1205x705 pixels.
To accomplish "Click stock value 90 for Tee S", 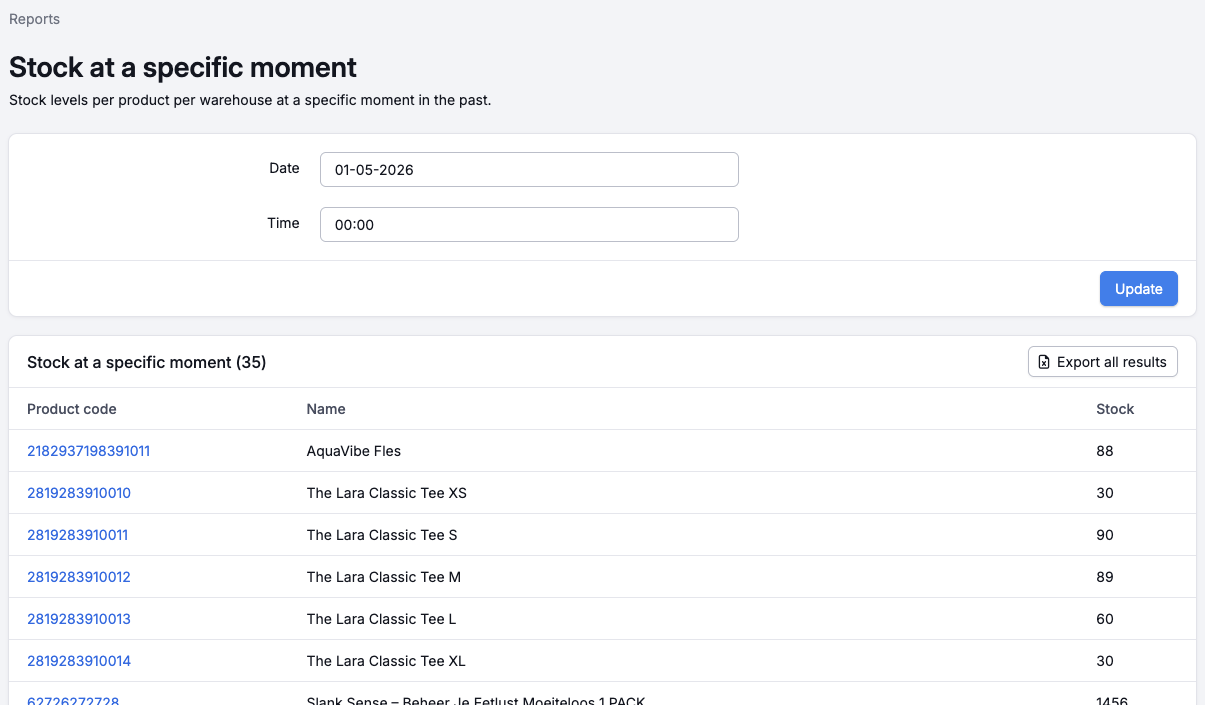I will 1105,535.
